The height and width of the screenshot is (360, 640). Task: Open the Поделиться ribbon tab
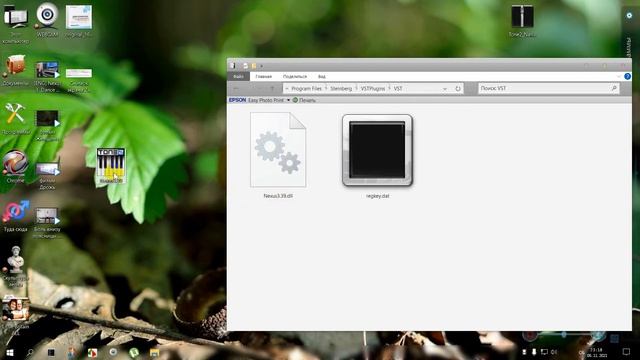tap(295, 76)
